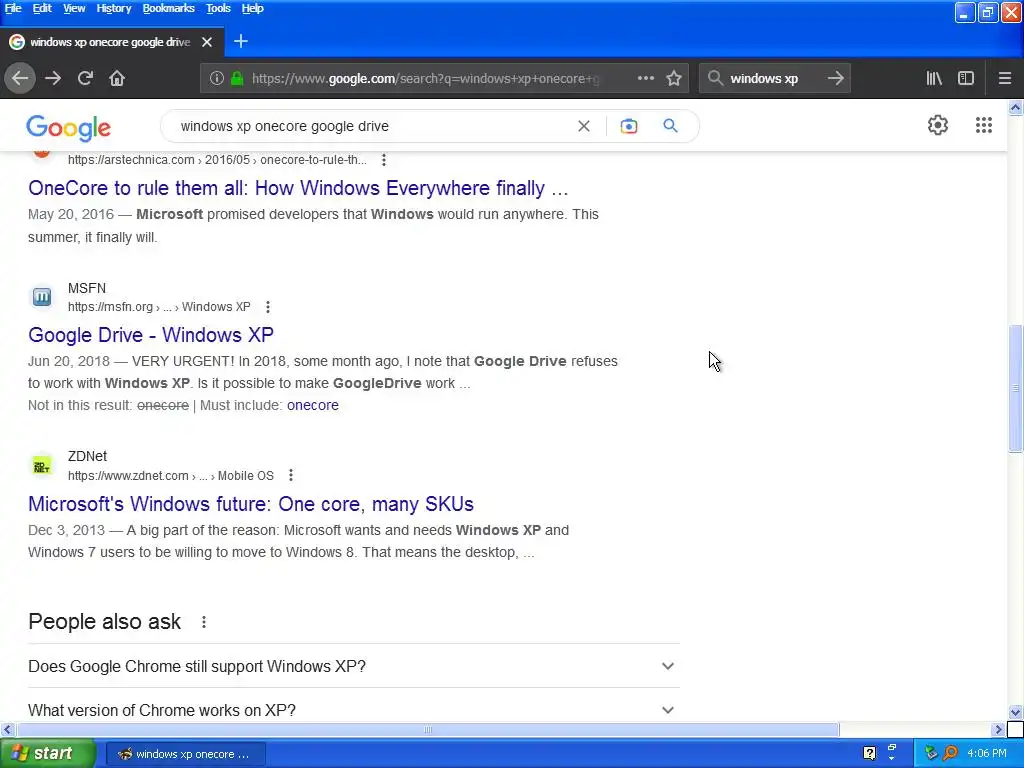Open People also ask options dots
Screen dimensions: 1024x768
[204, 622]
